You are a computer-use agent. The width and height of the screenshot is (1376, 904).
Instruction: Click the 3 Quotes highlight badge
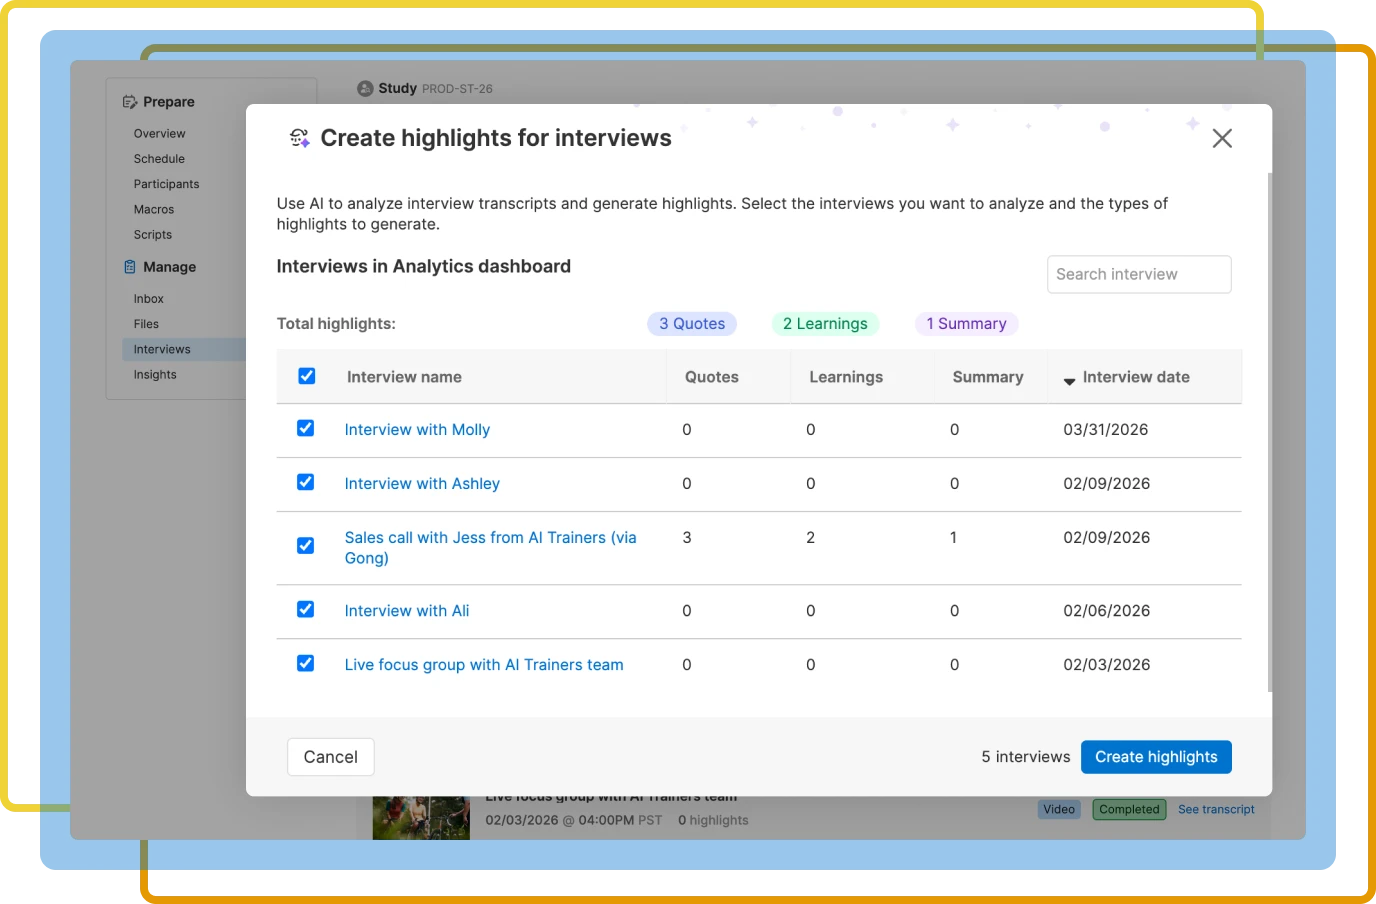(x=691, y=323)
